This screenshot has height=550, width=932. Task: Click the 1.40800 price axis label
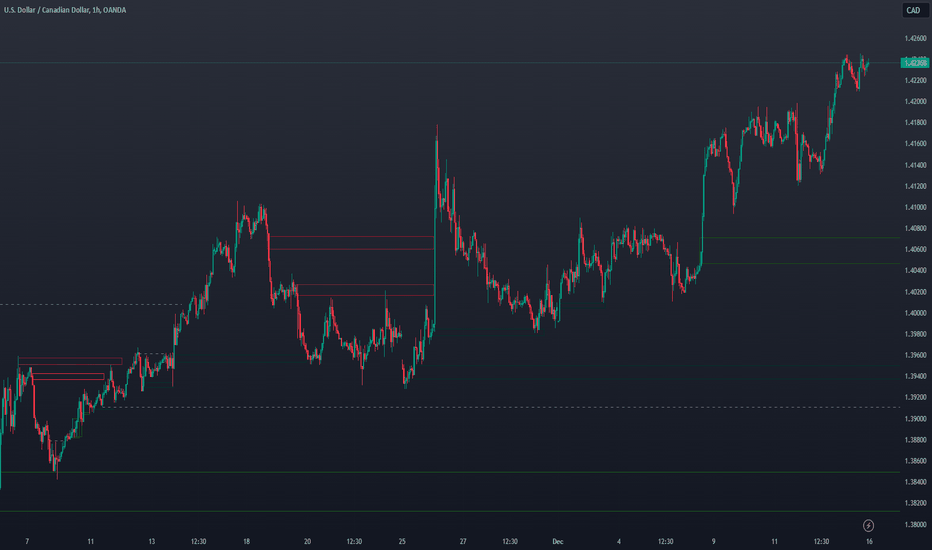click(x=915, y=228)
